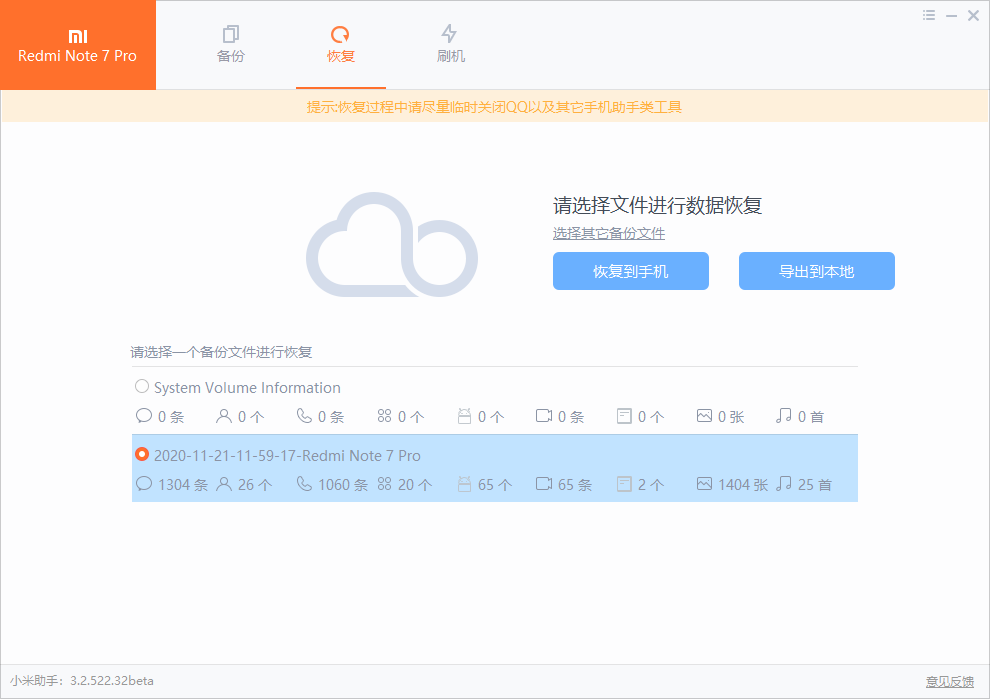
Task: Click the messages icon showing 0 条
Action: 144,415
